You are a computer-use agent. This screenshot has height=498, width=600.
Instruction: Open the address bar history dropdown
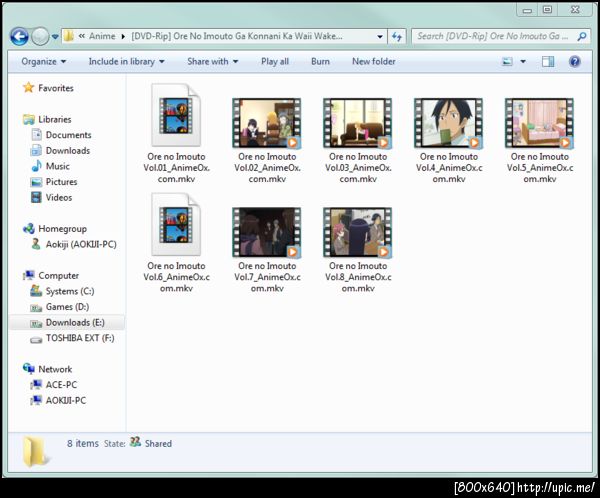pos(380,37)
